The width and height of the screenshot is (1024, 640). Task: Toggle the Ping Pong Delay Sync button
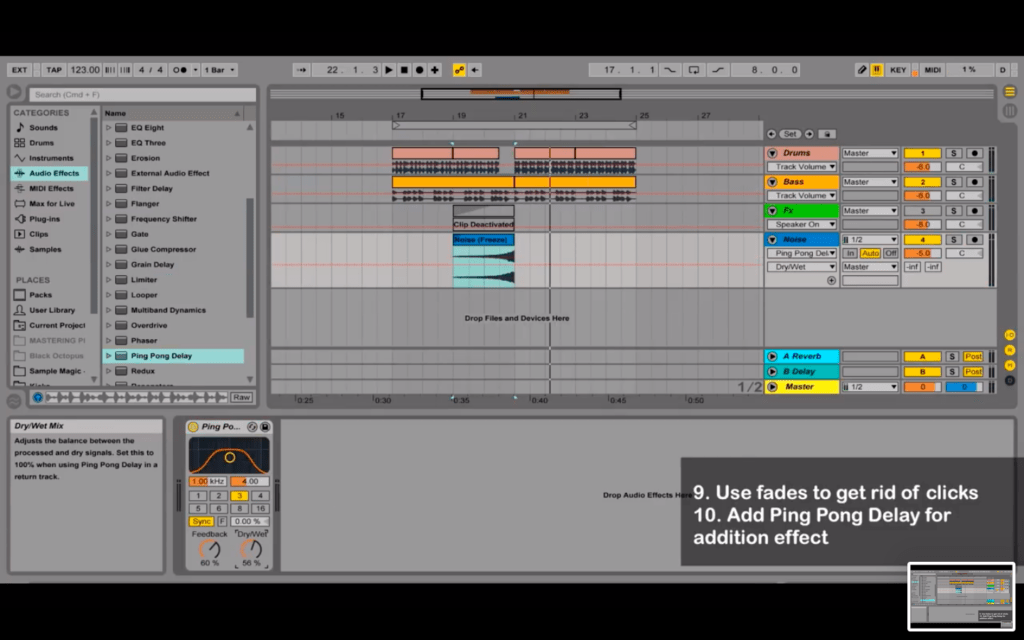[x=201, y=521]
